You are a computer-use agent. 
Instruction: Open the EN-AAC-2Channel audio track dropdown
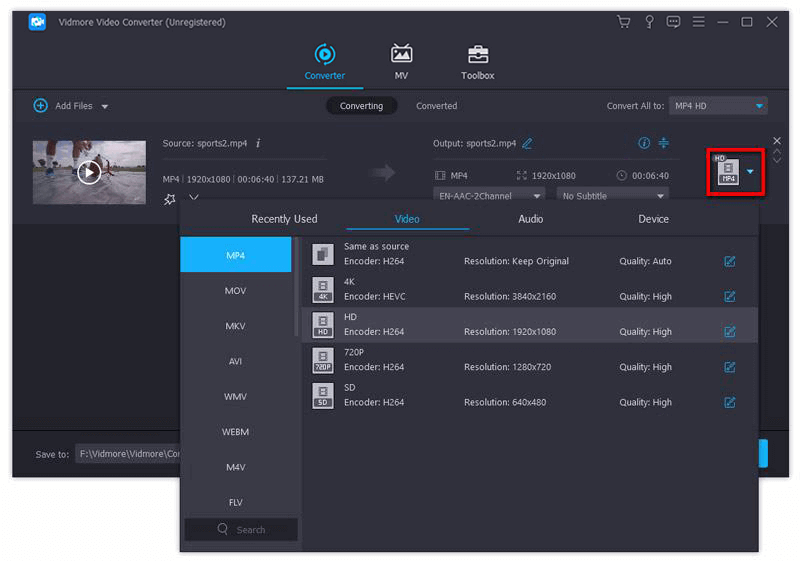(x=489, y=196)
